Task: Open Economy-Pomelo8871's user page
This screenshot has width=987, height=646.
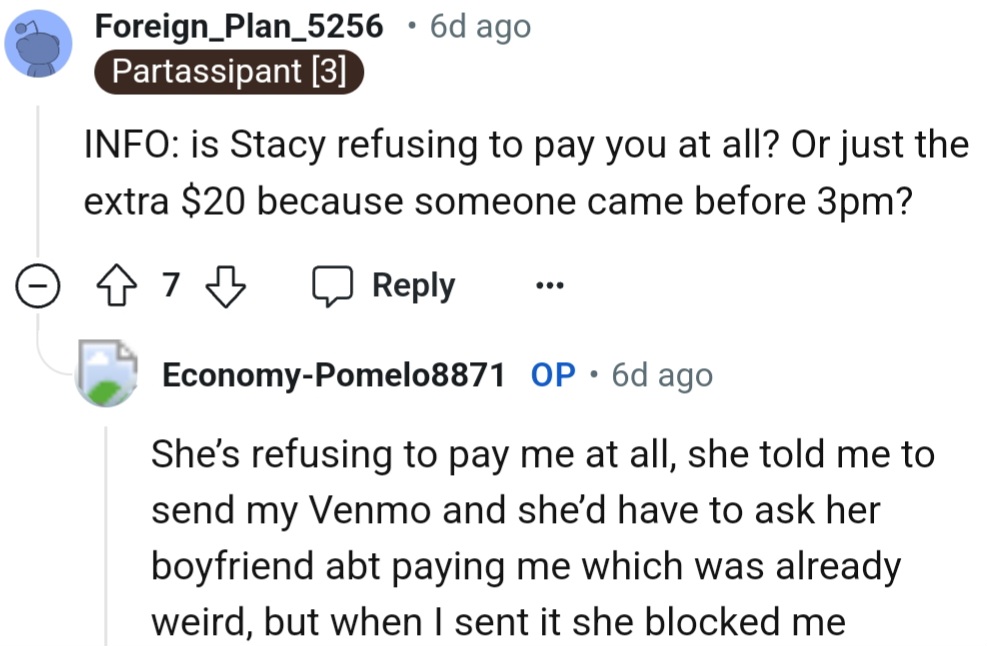Action: (333, 375)
